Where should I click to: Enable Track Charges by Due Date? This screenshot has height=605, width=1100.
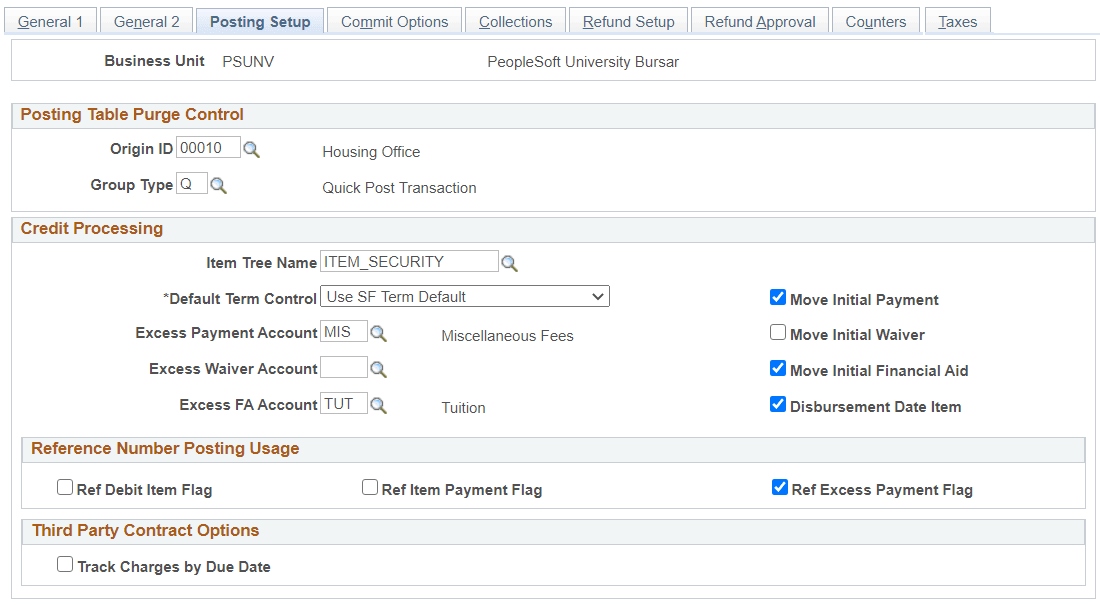[x=65, y=564]
